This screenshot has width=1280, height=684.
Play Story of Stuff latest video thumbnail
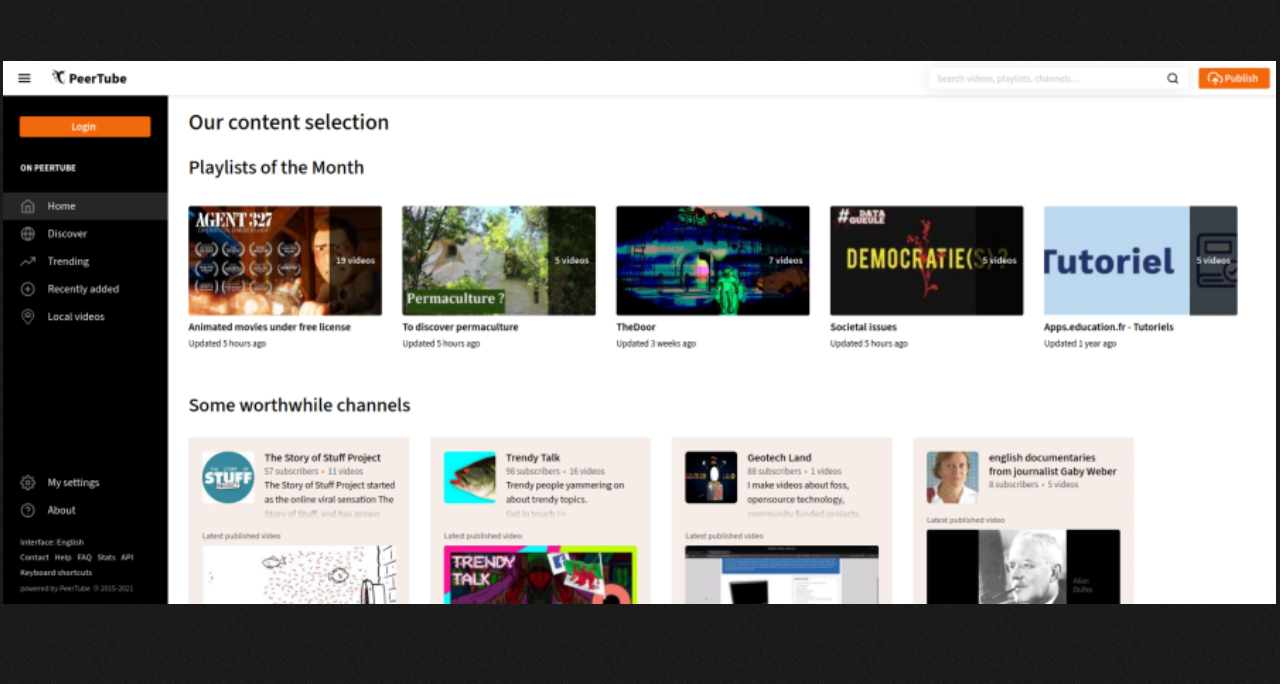[300, 575]
